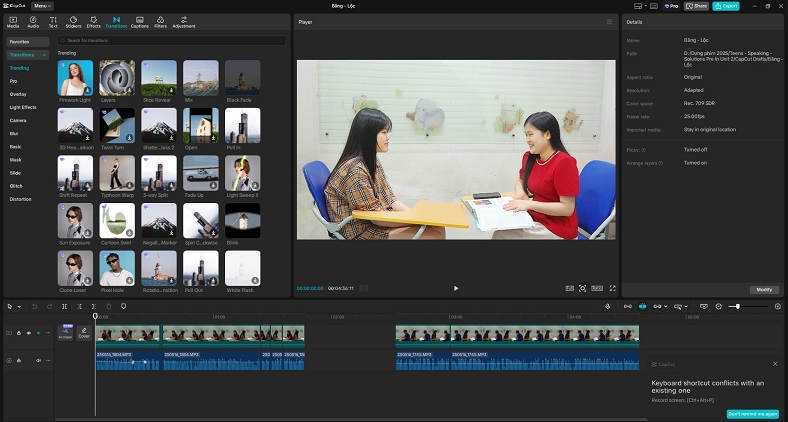Open the shortcuts keyboard icon in the title bar

[654, 6]
